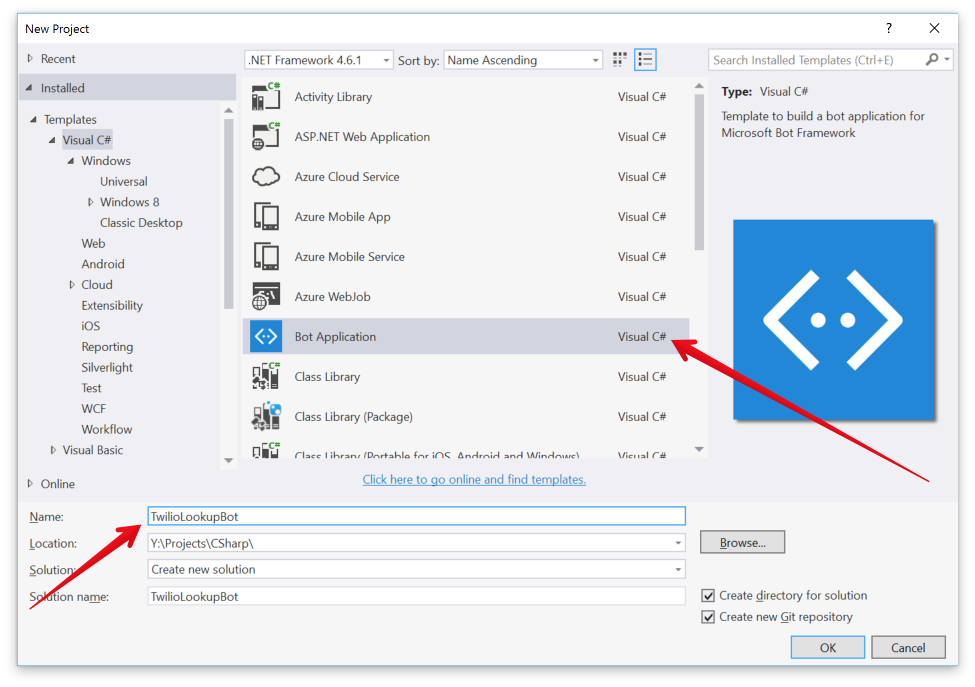
Task: Select the WCF category
Action: 93,408
